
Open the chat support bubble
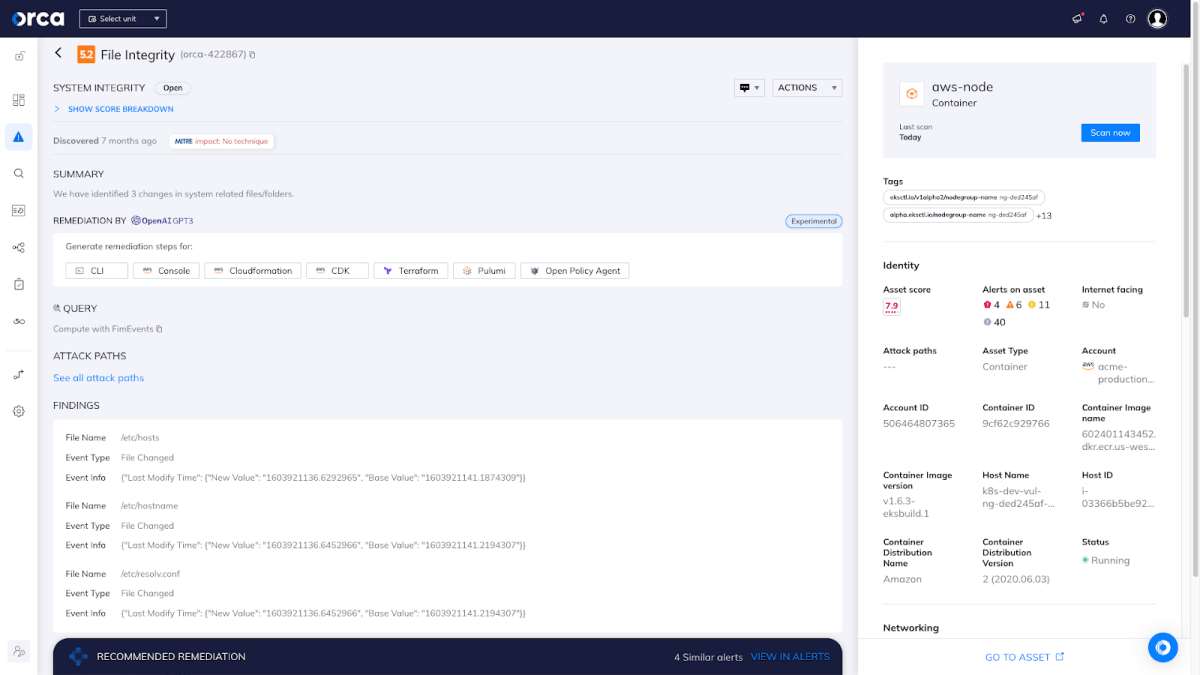1162,647
